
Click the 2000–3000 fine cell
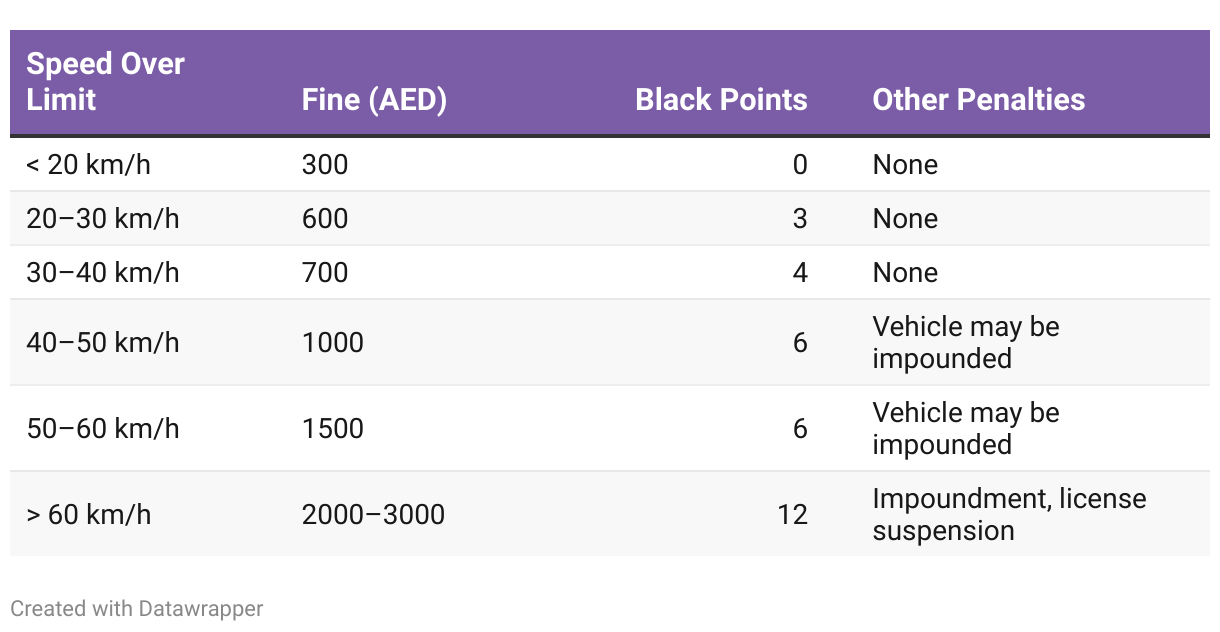click(373, 514)
